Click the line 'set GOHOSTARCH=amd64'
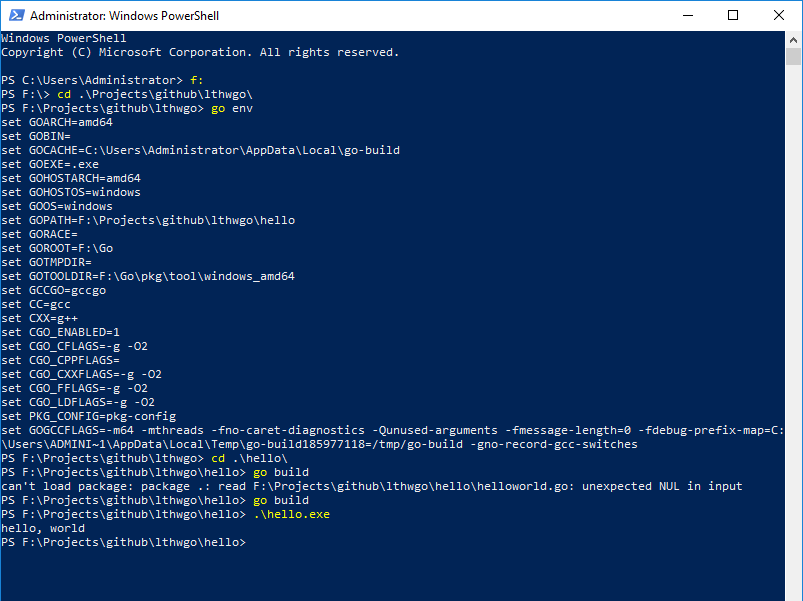The width and height of the screenshot is (803, 601). tap(71, 178)
